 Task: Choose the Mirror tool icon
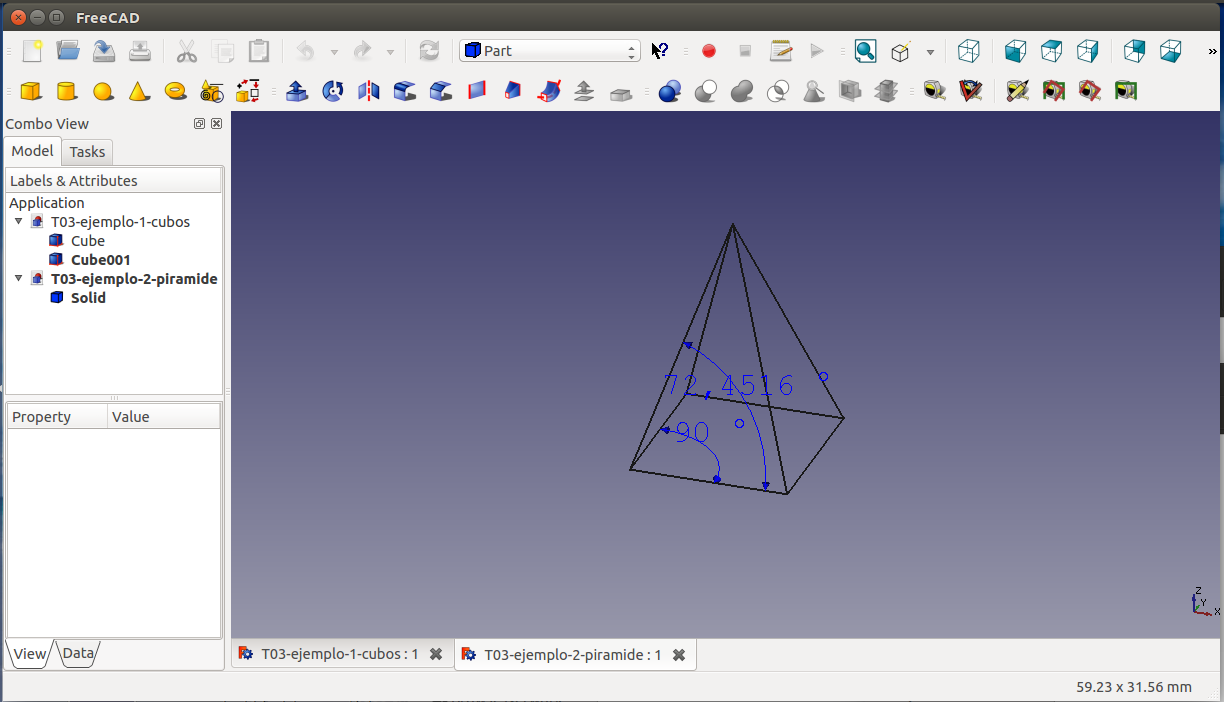(369, 92)
